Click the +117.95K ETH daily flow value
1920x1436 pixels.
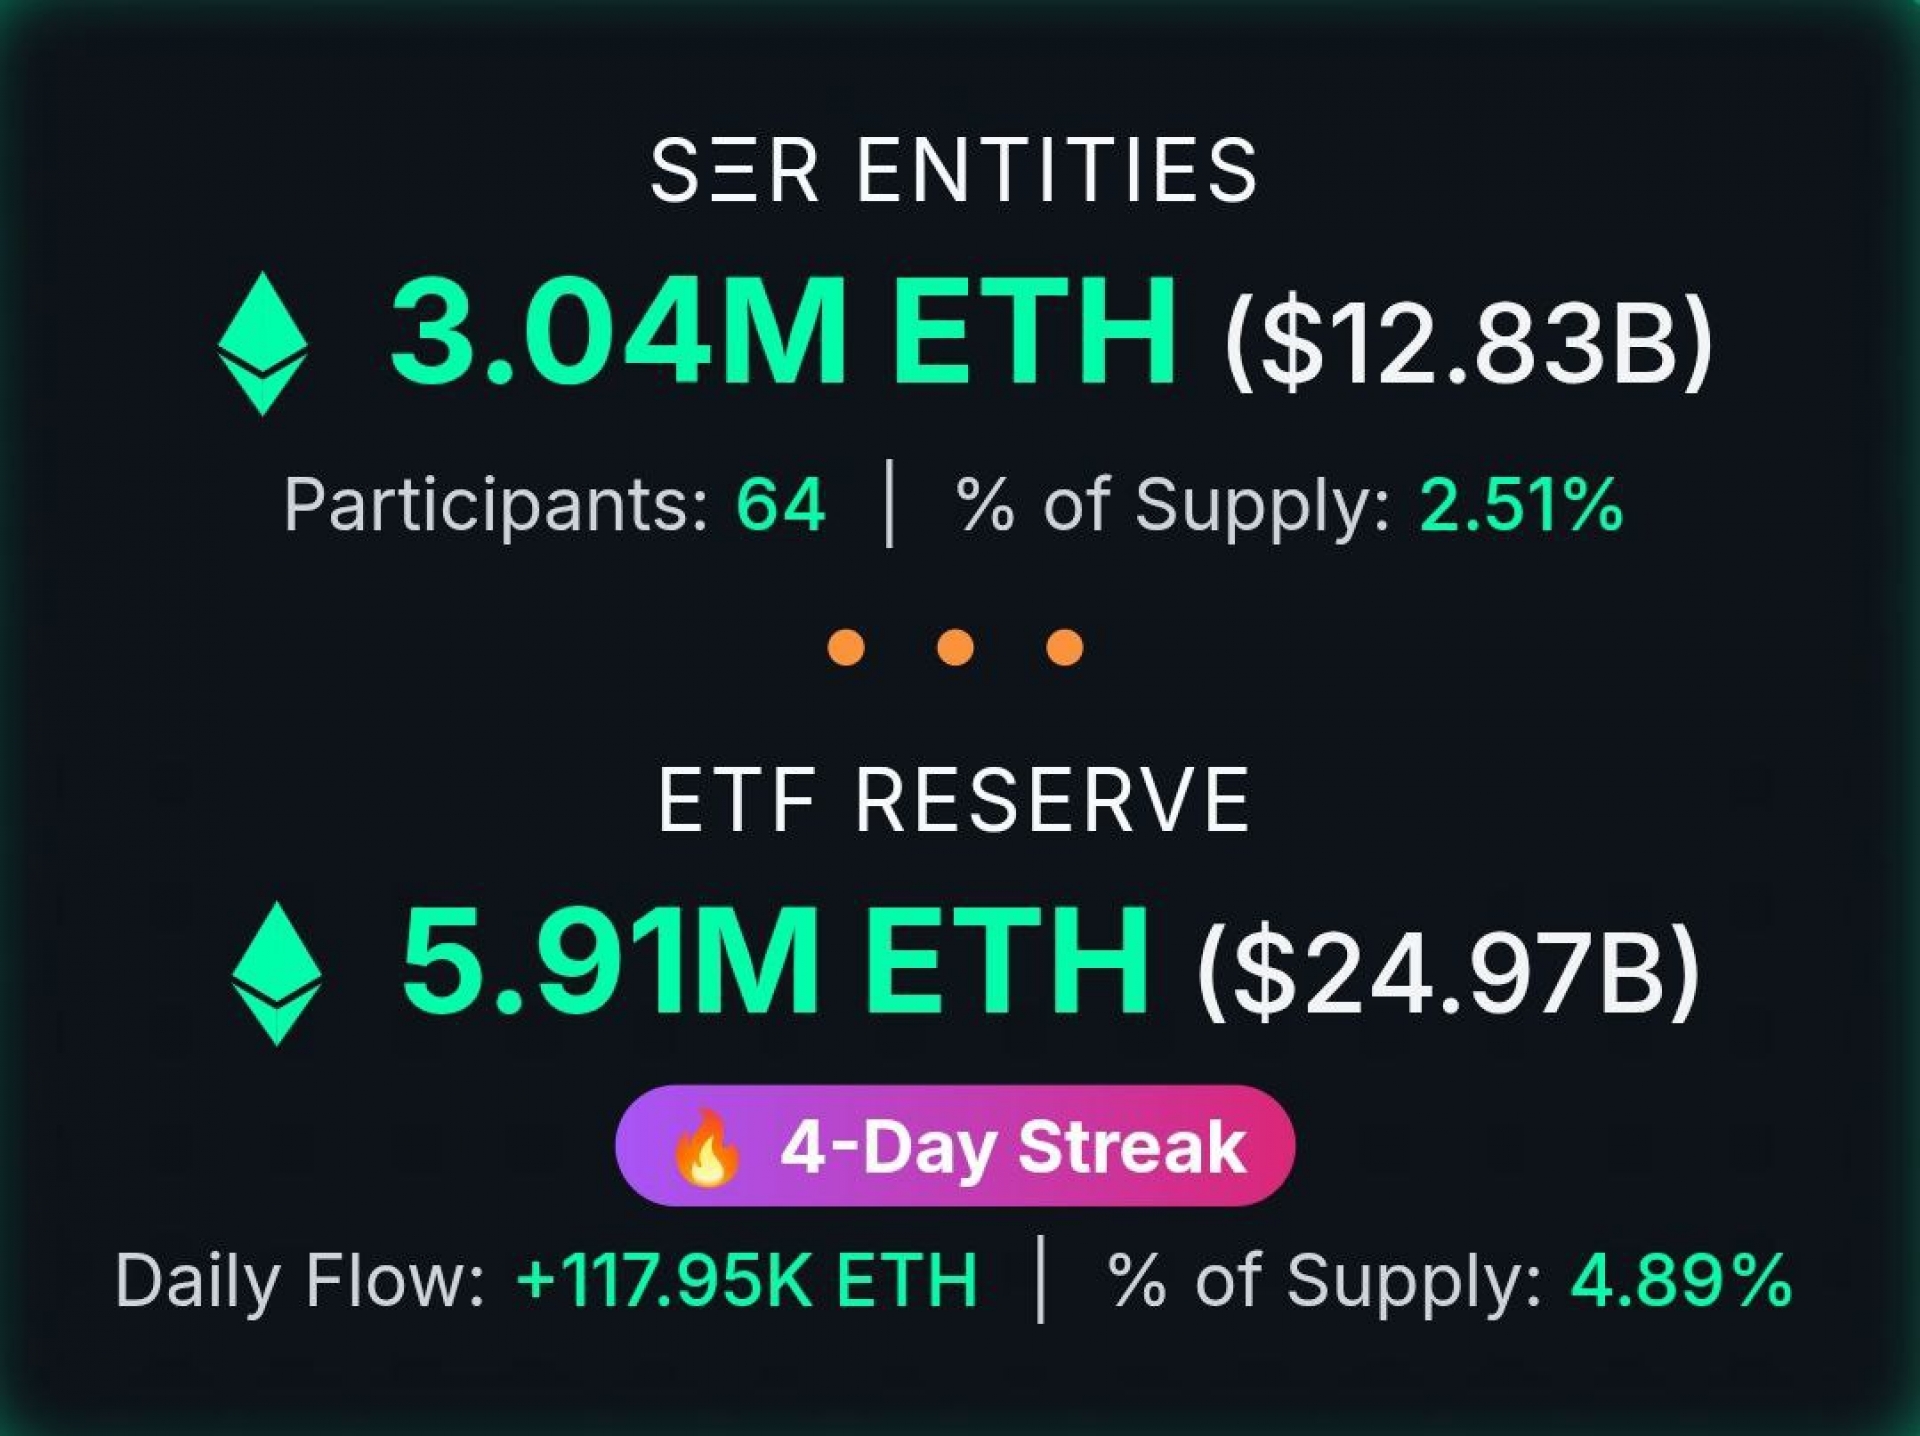pyautogui.click(x=747, y=1280)
